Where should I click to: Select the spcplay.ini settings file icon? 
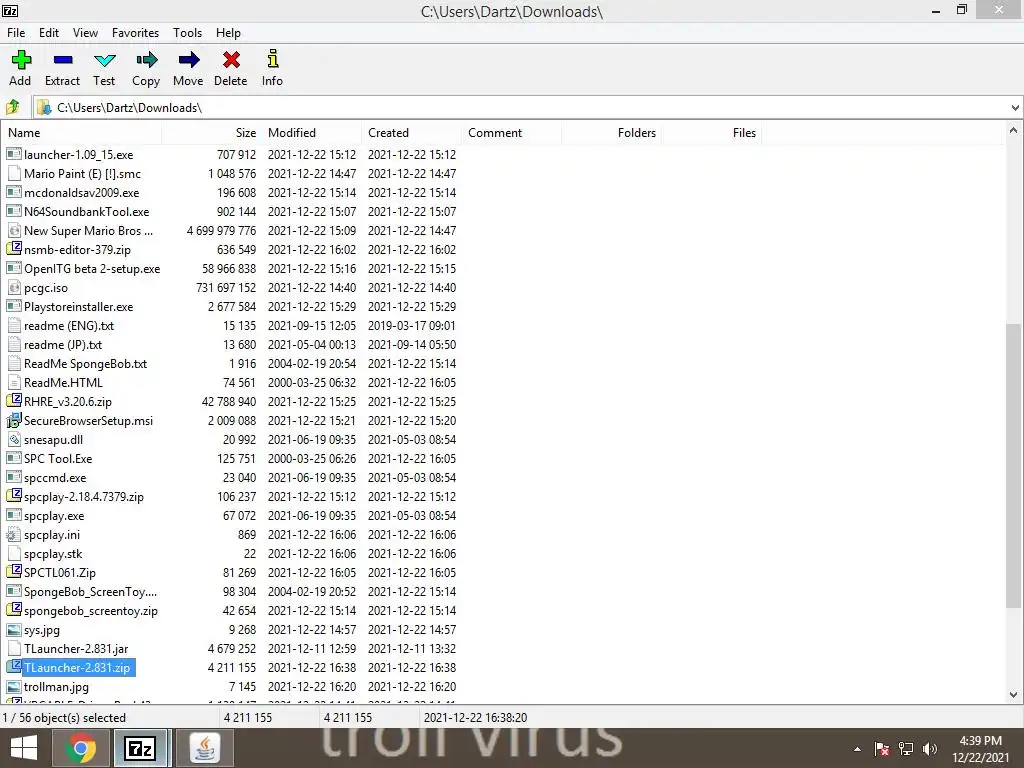point(14,535)
